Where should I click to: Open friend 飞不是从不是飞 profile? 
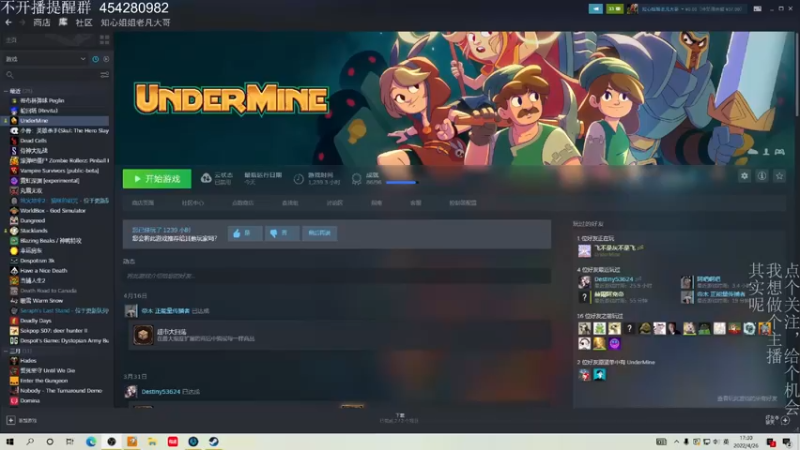[615, 248]
